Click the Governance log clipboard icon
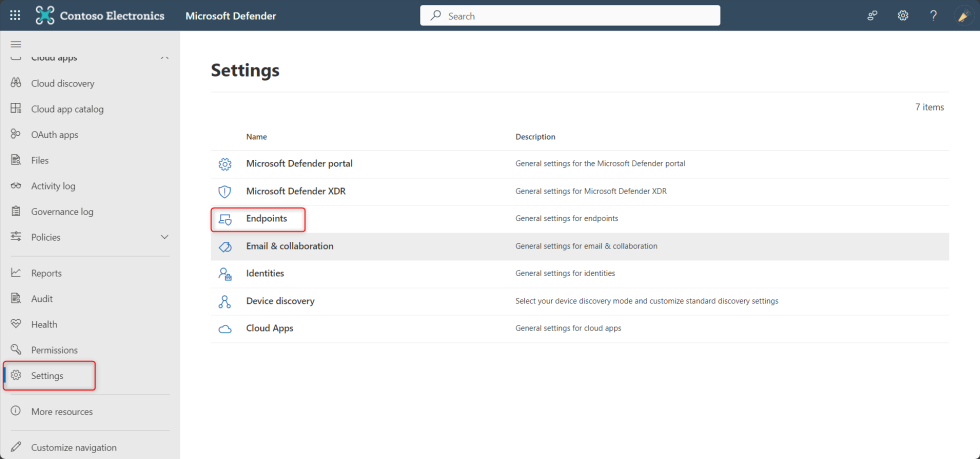Image resolution: width=980 pixels, height=459 pixels. point(17,211)
